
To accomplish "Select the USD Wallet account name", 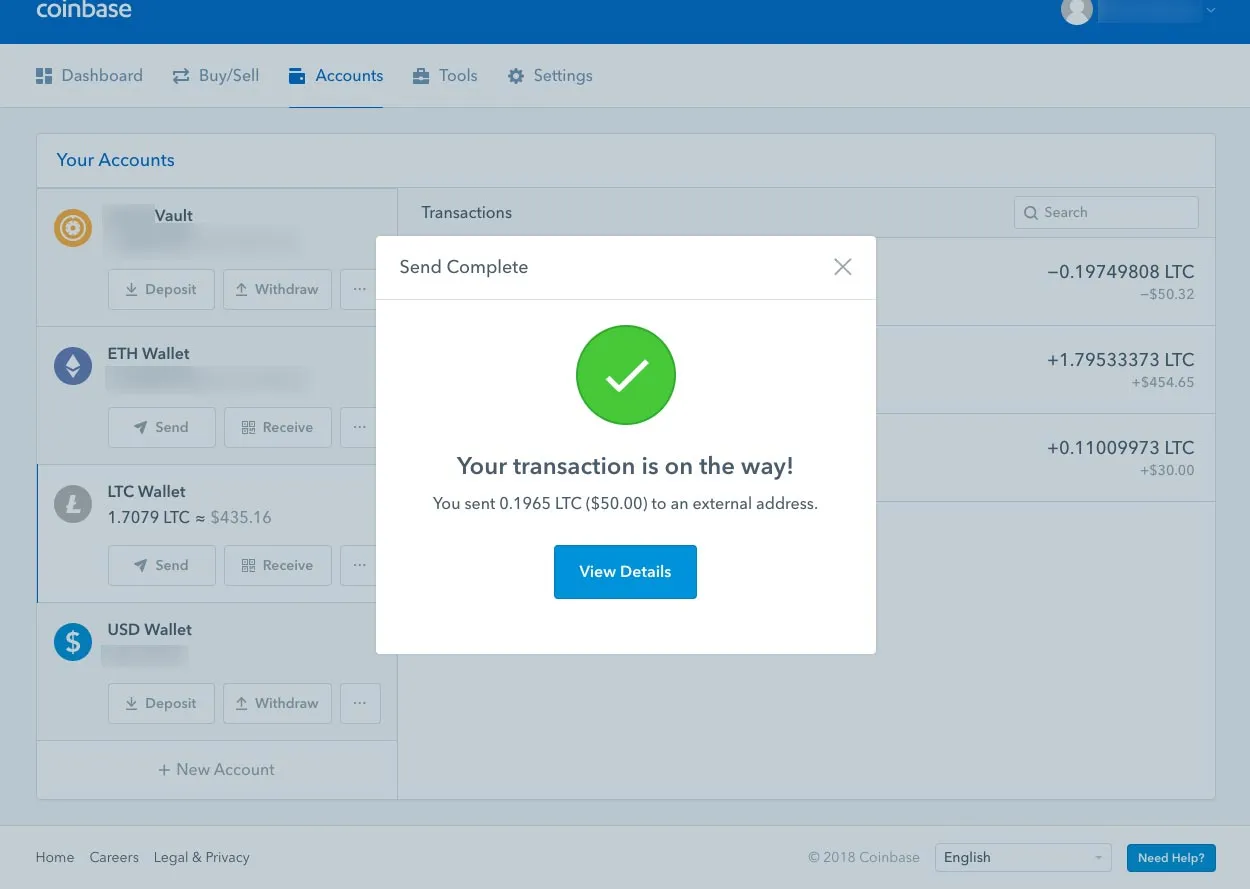I will point(150,629).
